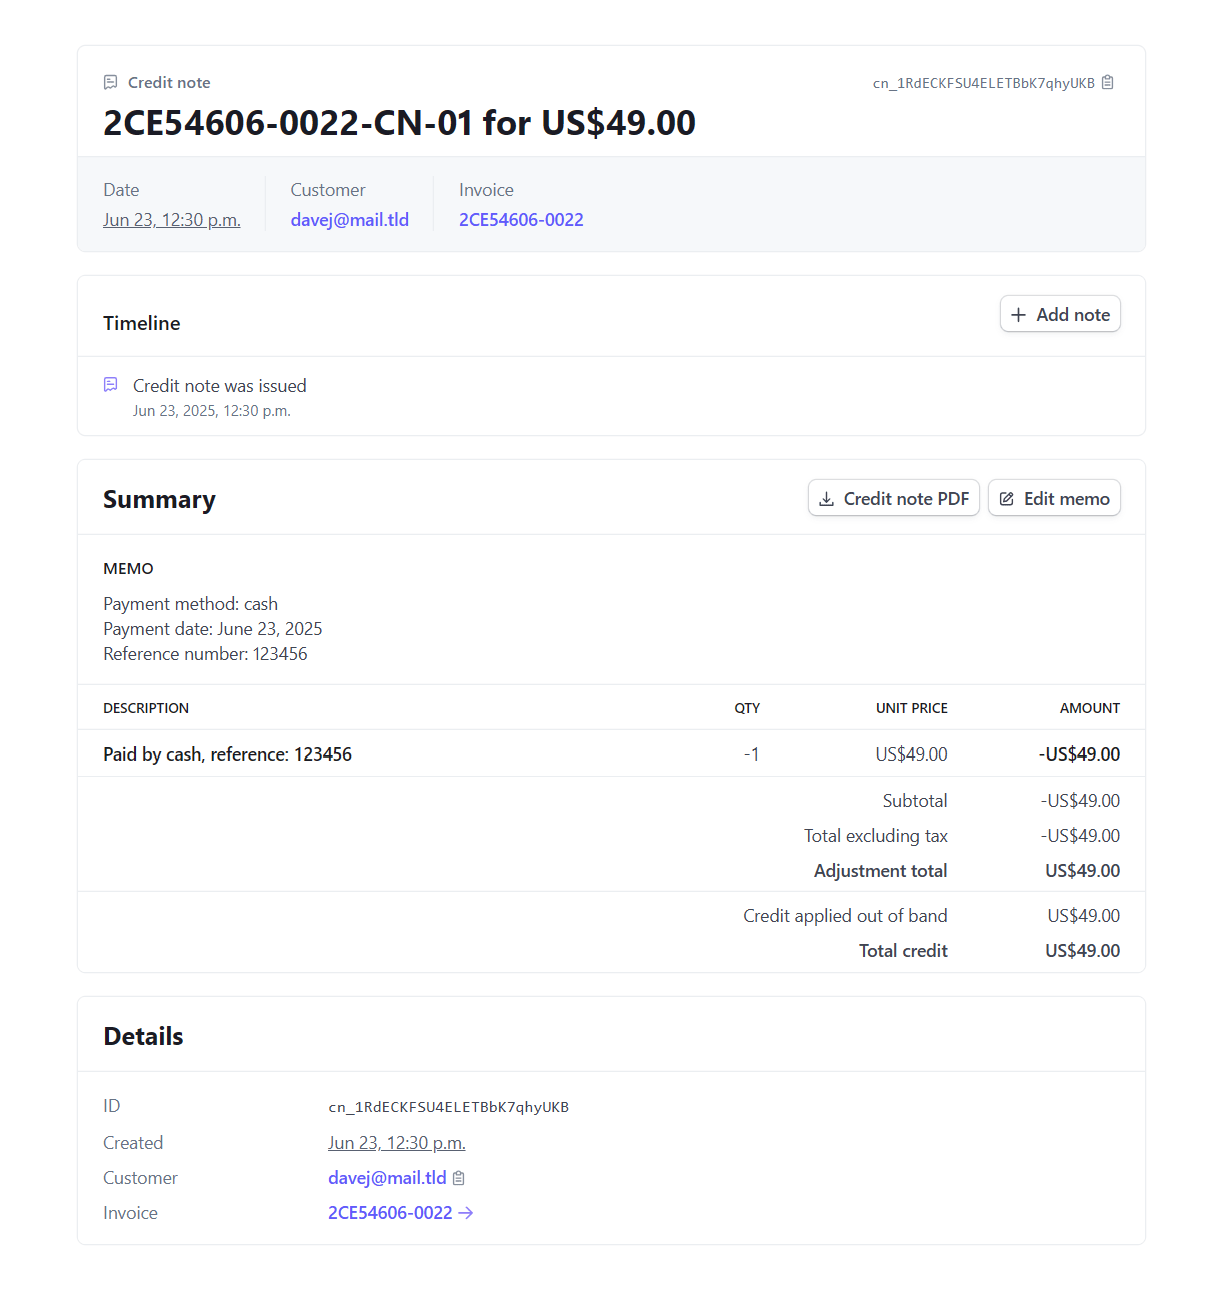The width and height of the screenshot is (1220, 1292).
Task: Follow the arrow next to invoice 2CE54606-0022
Action: point(466,1213)
